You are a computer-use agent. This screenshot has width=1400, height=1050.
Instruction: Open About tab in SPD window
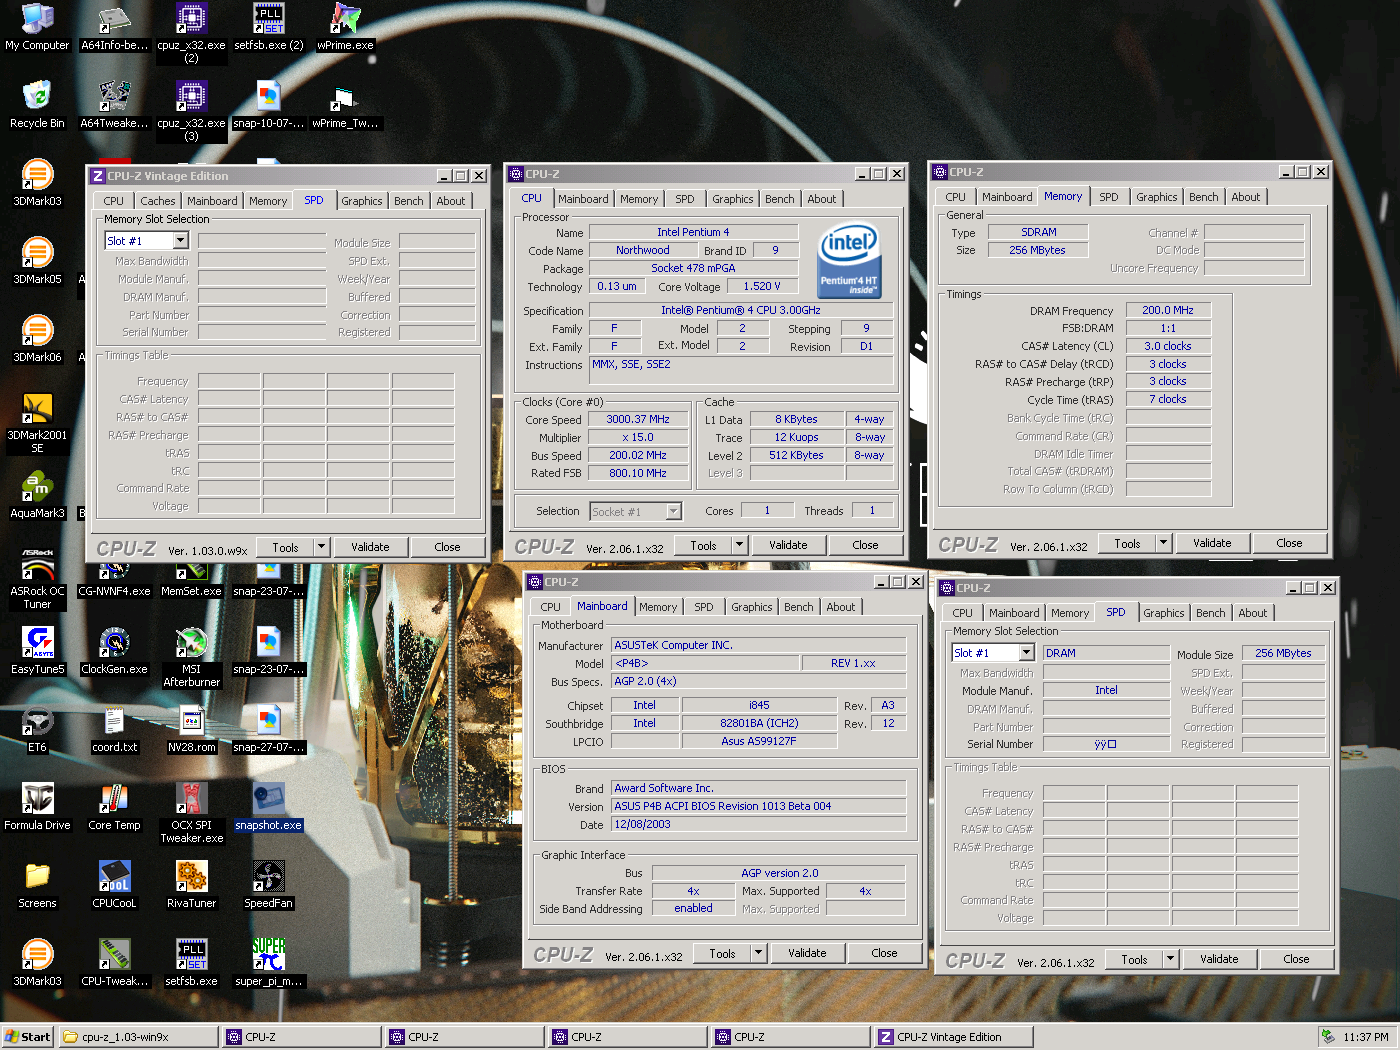point(1252,613)
